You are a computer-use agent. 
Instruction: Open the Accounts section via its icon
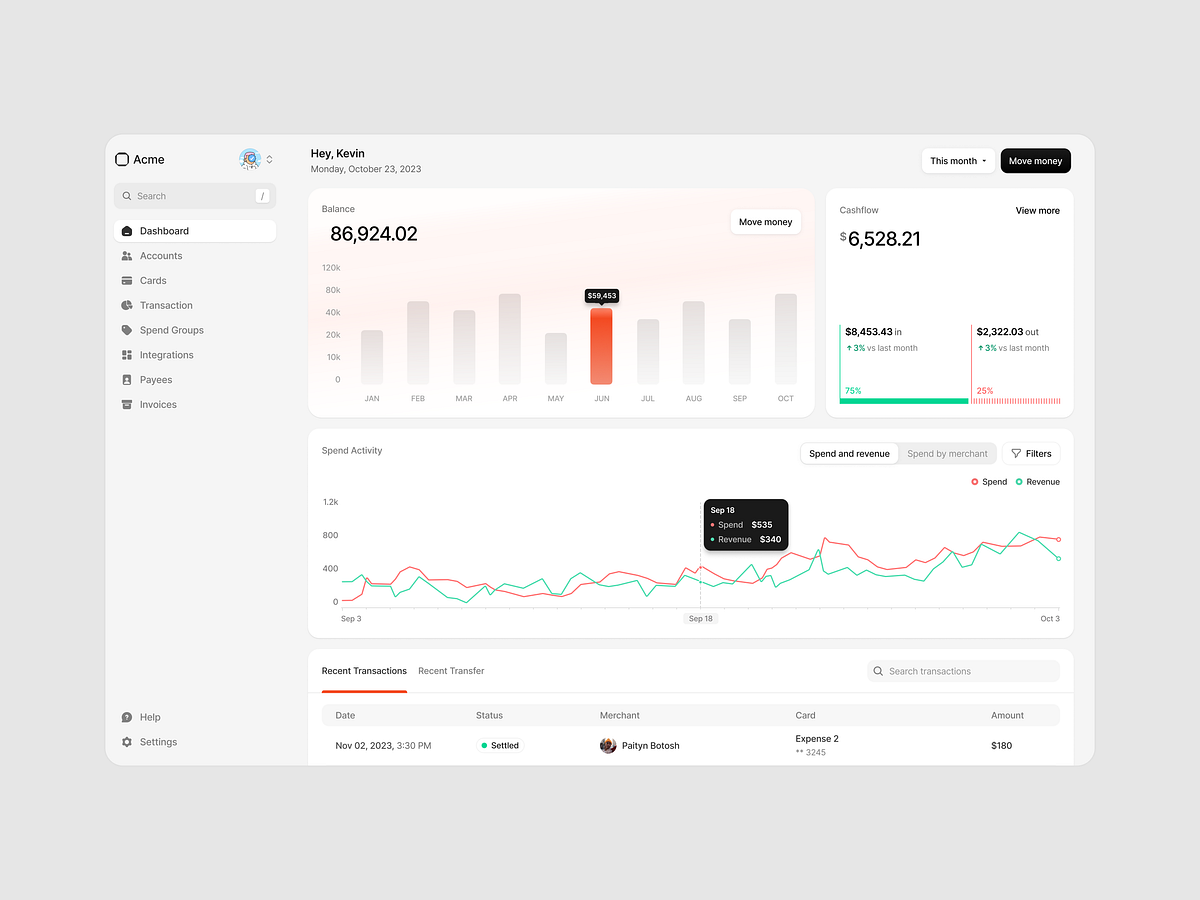click(x=128, y=256)
